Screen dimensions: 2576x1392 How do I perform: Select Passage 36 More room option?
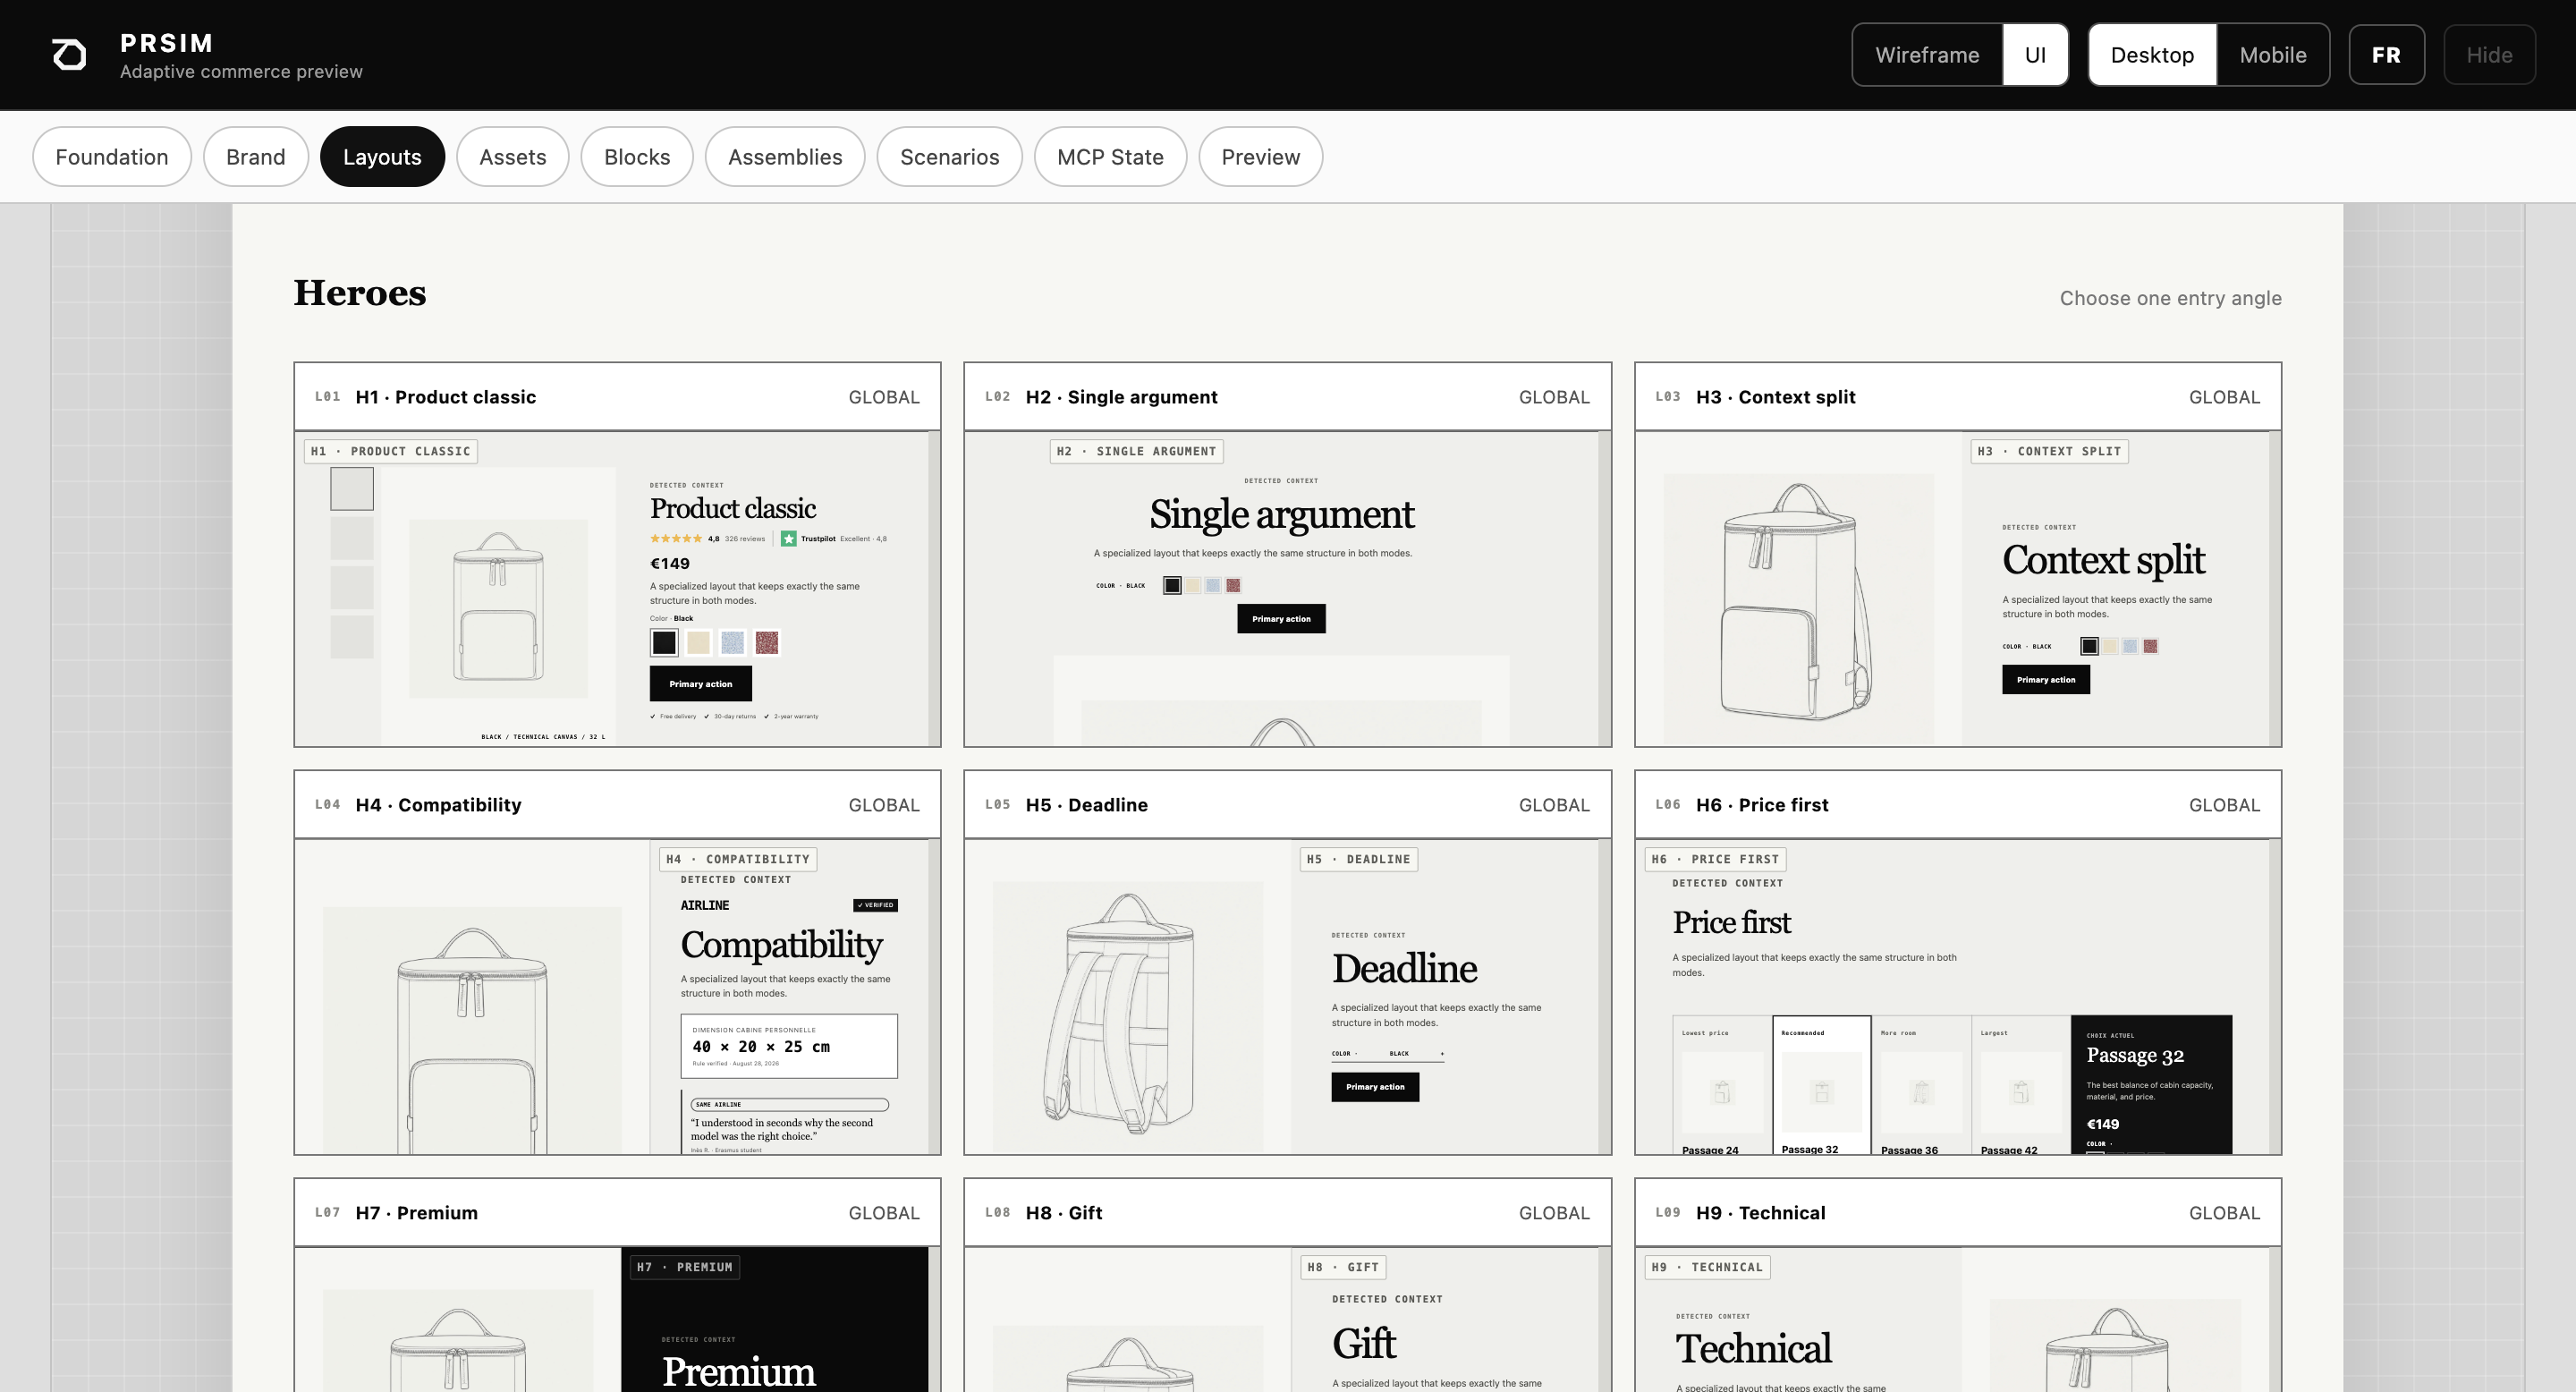pos(1920,1086)
